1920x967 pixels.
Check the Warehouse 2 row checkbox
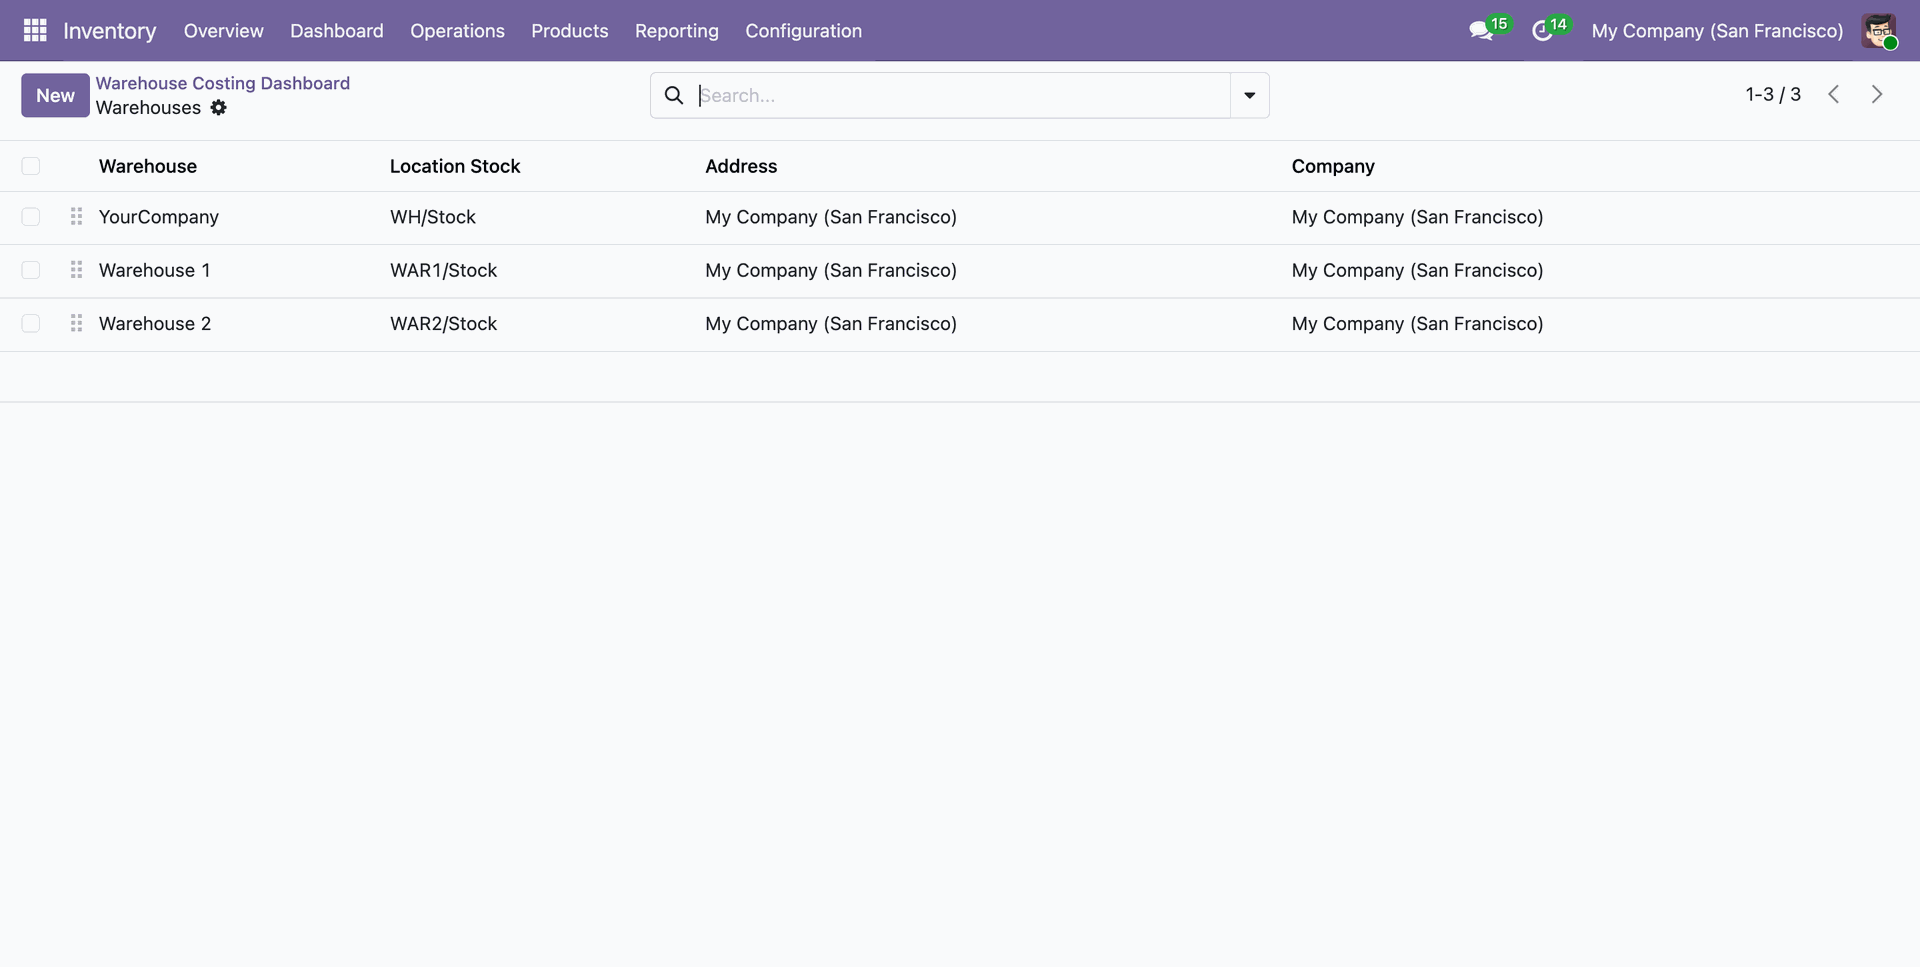[x=31, y=323]
